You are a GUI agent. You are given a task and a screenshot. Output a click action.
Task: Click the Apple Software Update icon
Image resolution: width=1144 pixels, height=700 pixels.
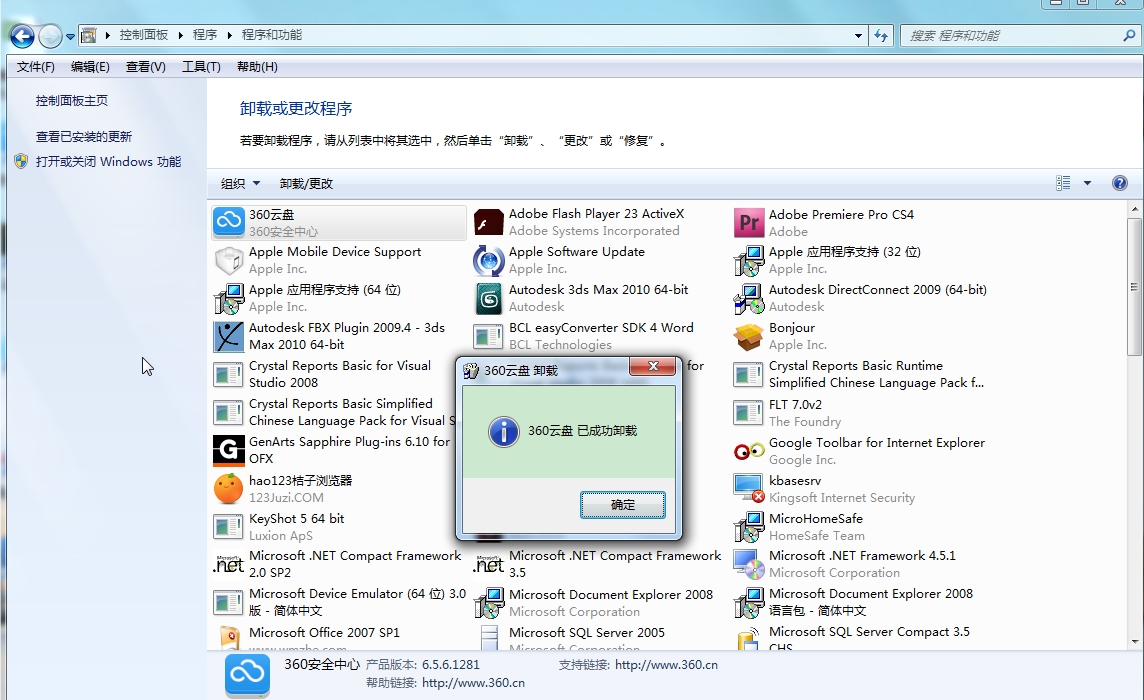(x=488, y=260)
